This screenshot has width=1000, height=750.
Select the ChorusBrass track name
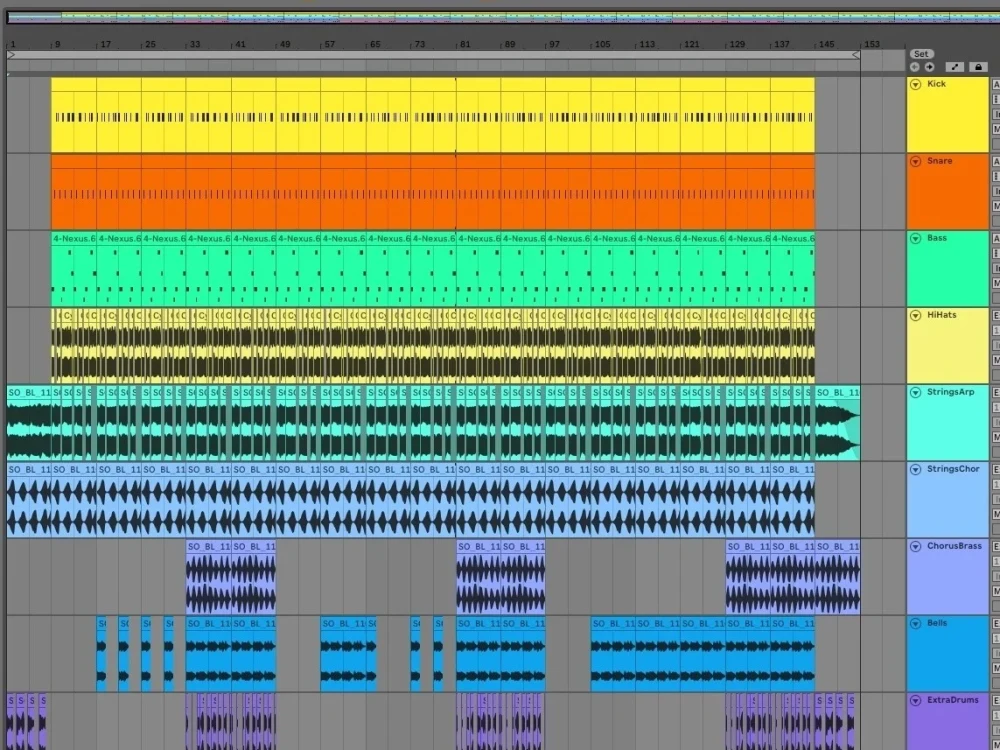[x=954, y=546]
